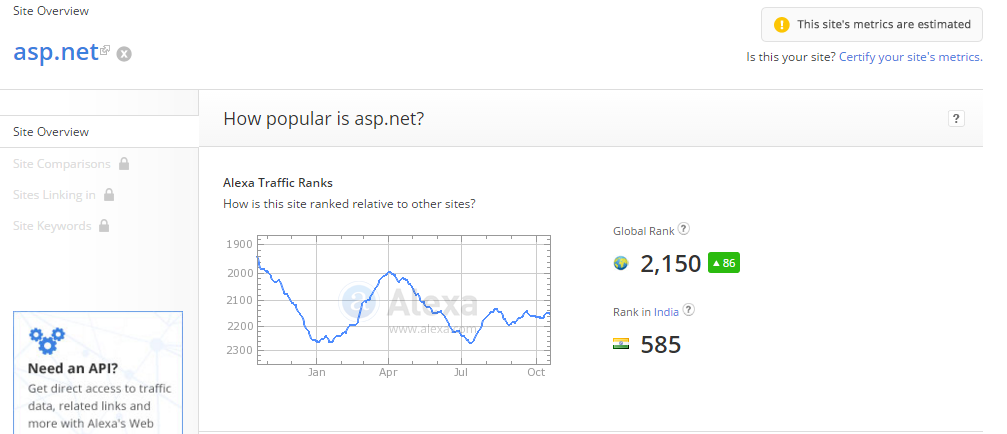This screenshot has width=1007, height=434.
Task: Click the Site Overview breadcrumb text at top
Action: 51,11
